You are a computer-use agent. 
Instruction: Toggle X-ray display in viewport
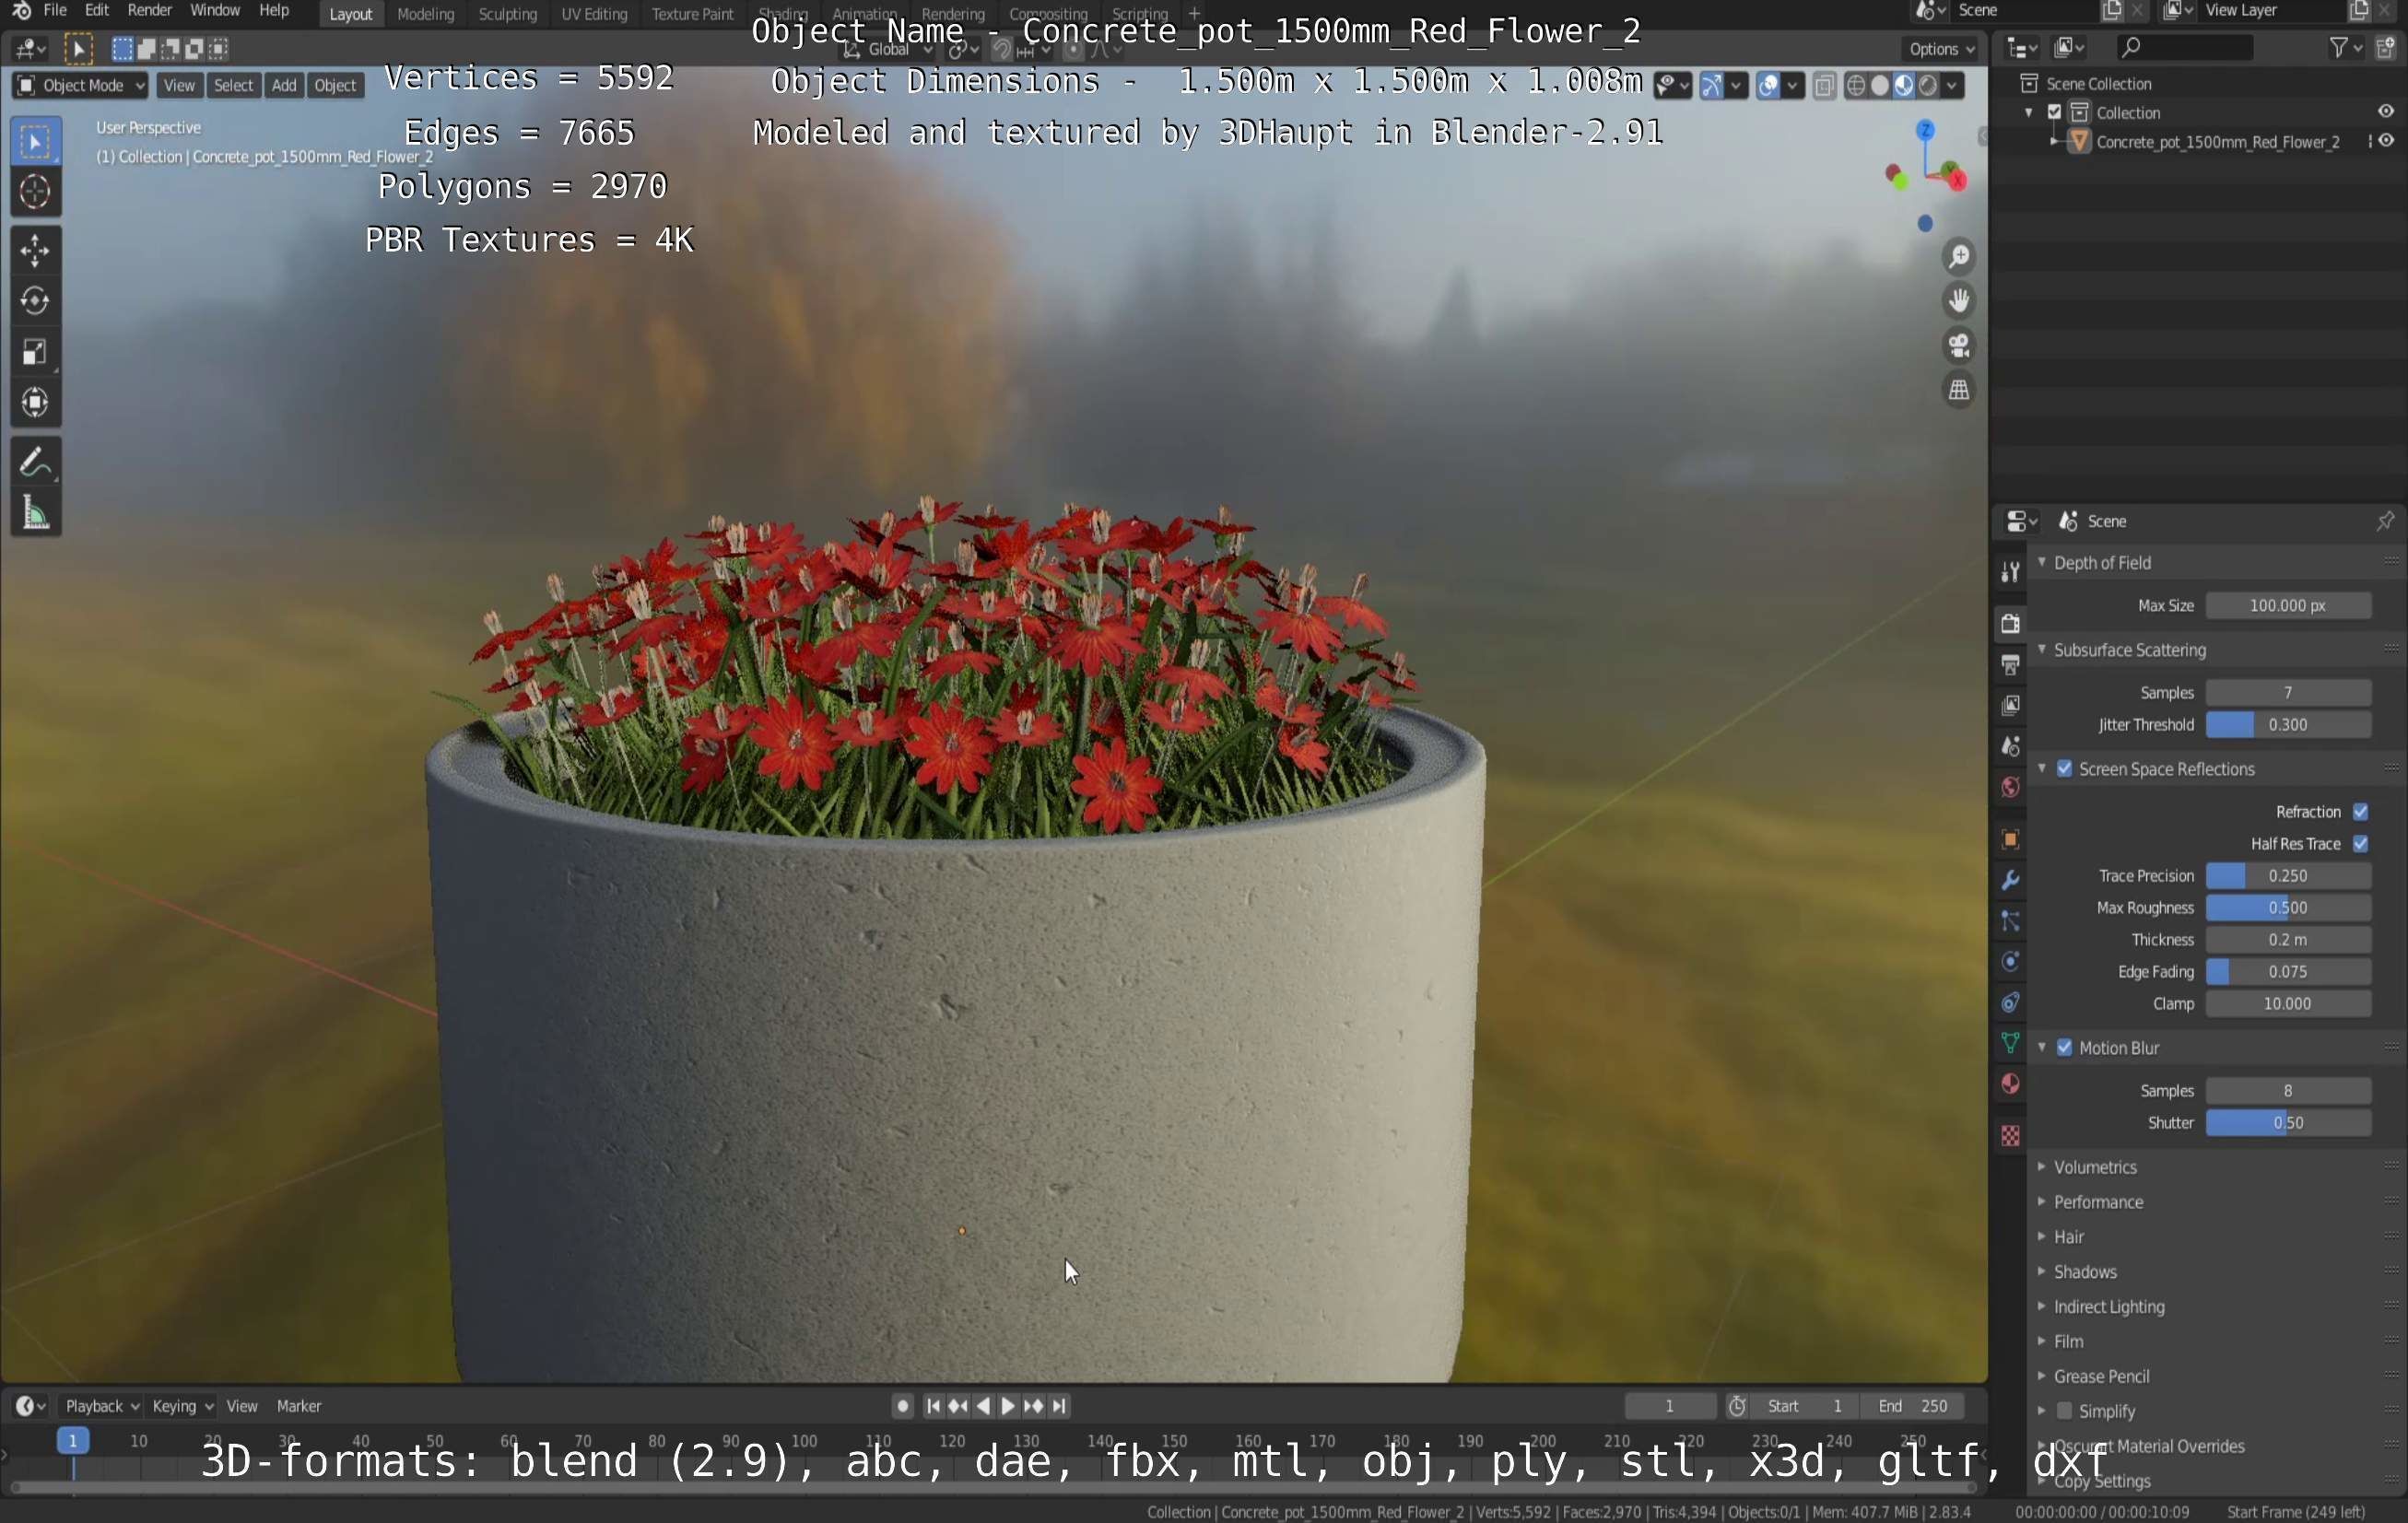(x=1823, y=86)
